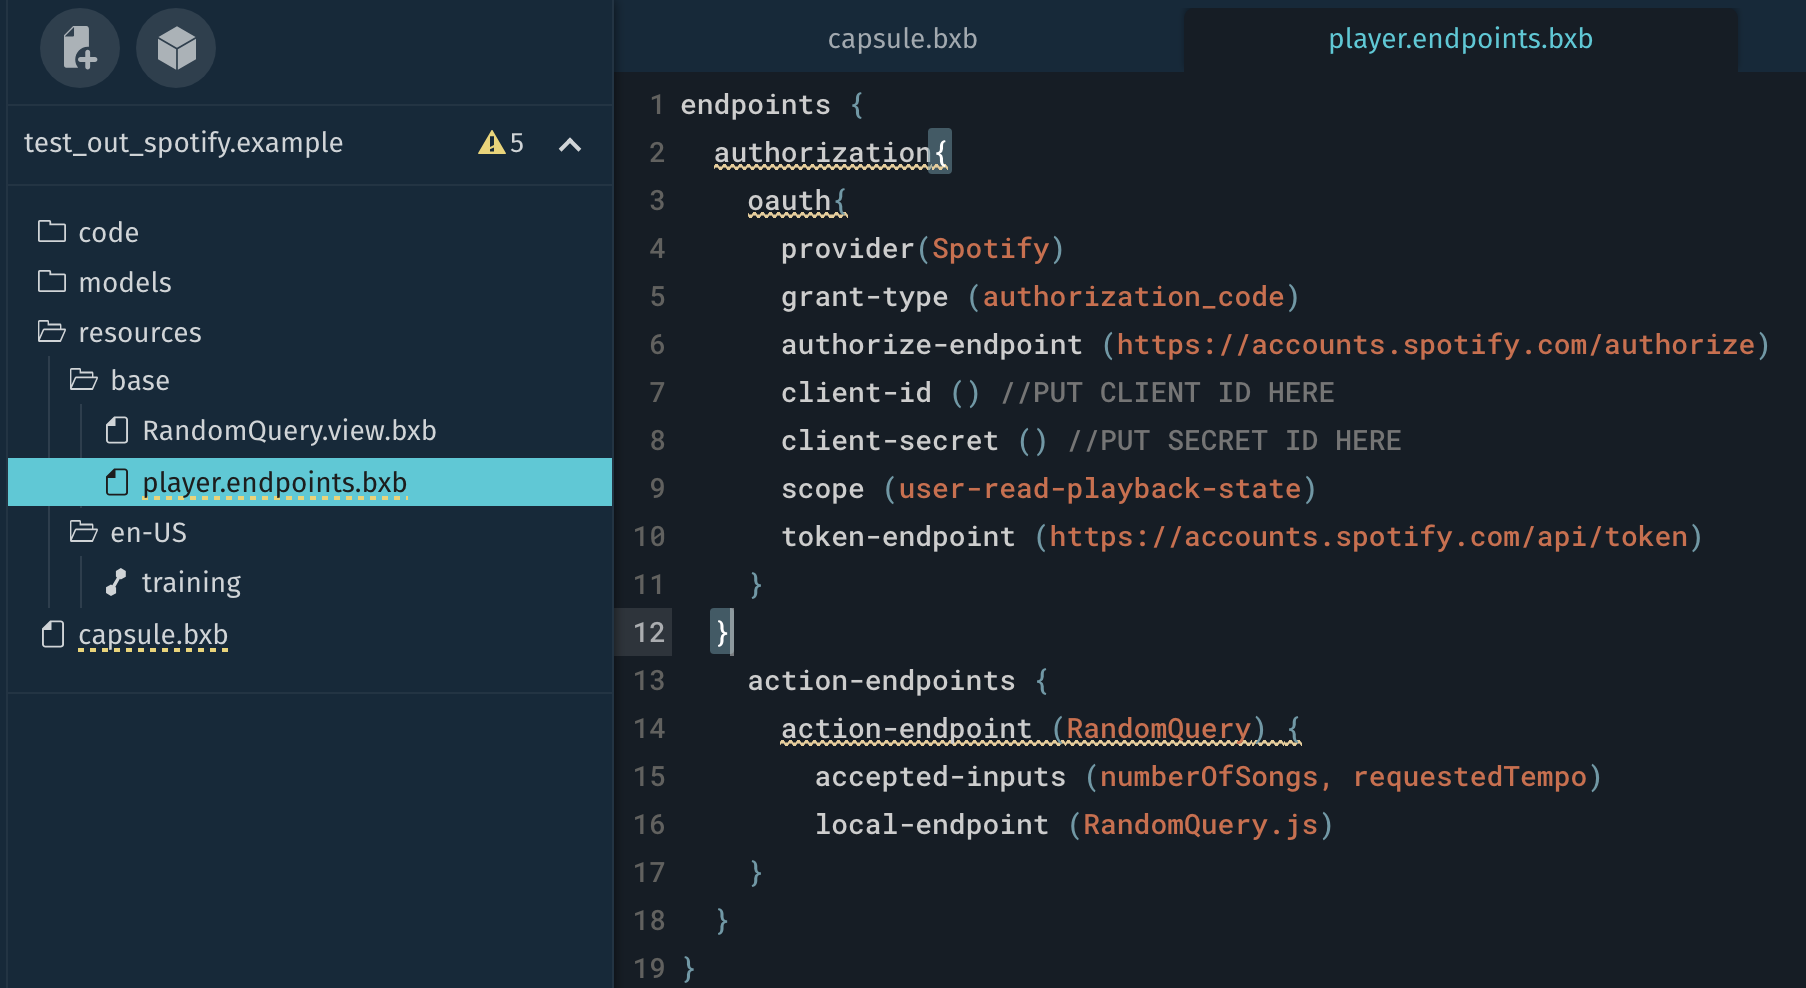The width and height of the screenshot is (1806, 988).
Task: Expand the code folder
Action: point(107,231)
